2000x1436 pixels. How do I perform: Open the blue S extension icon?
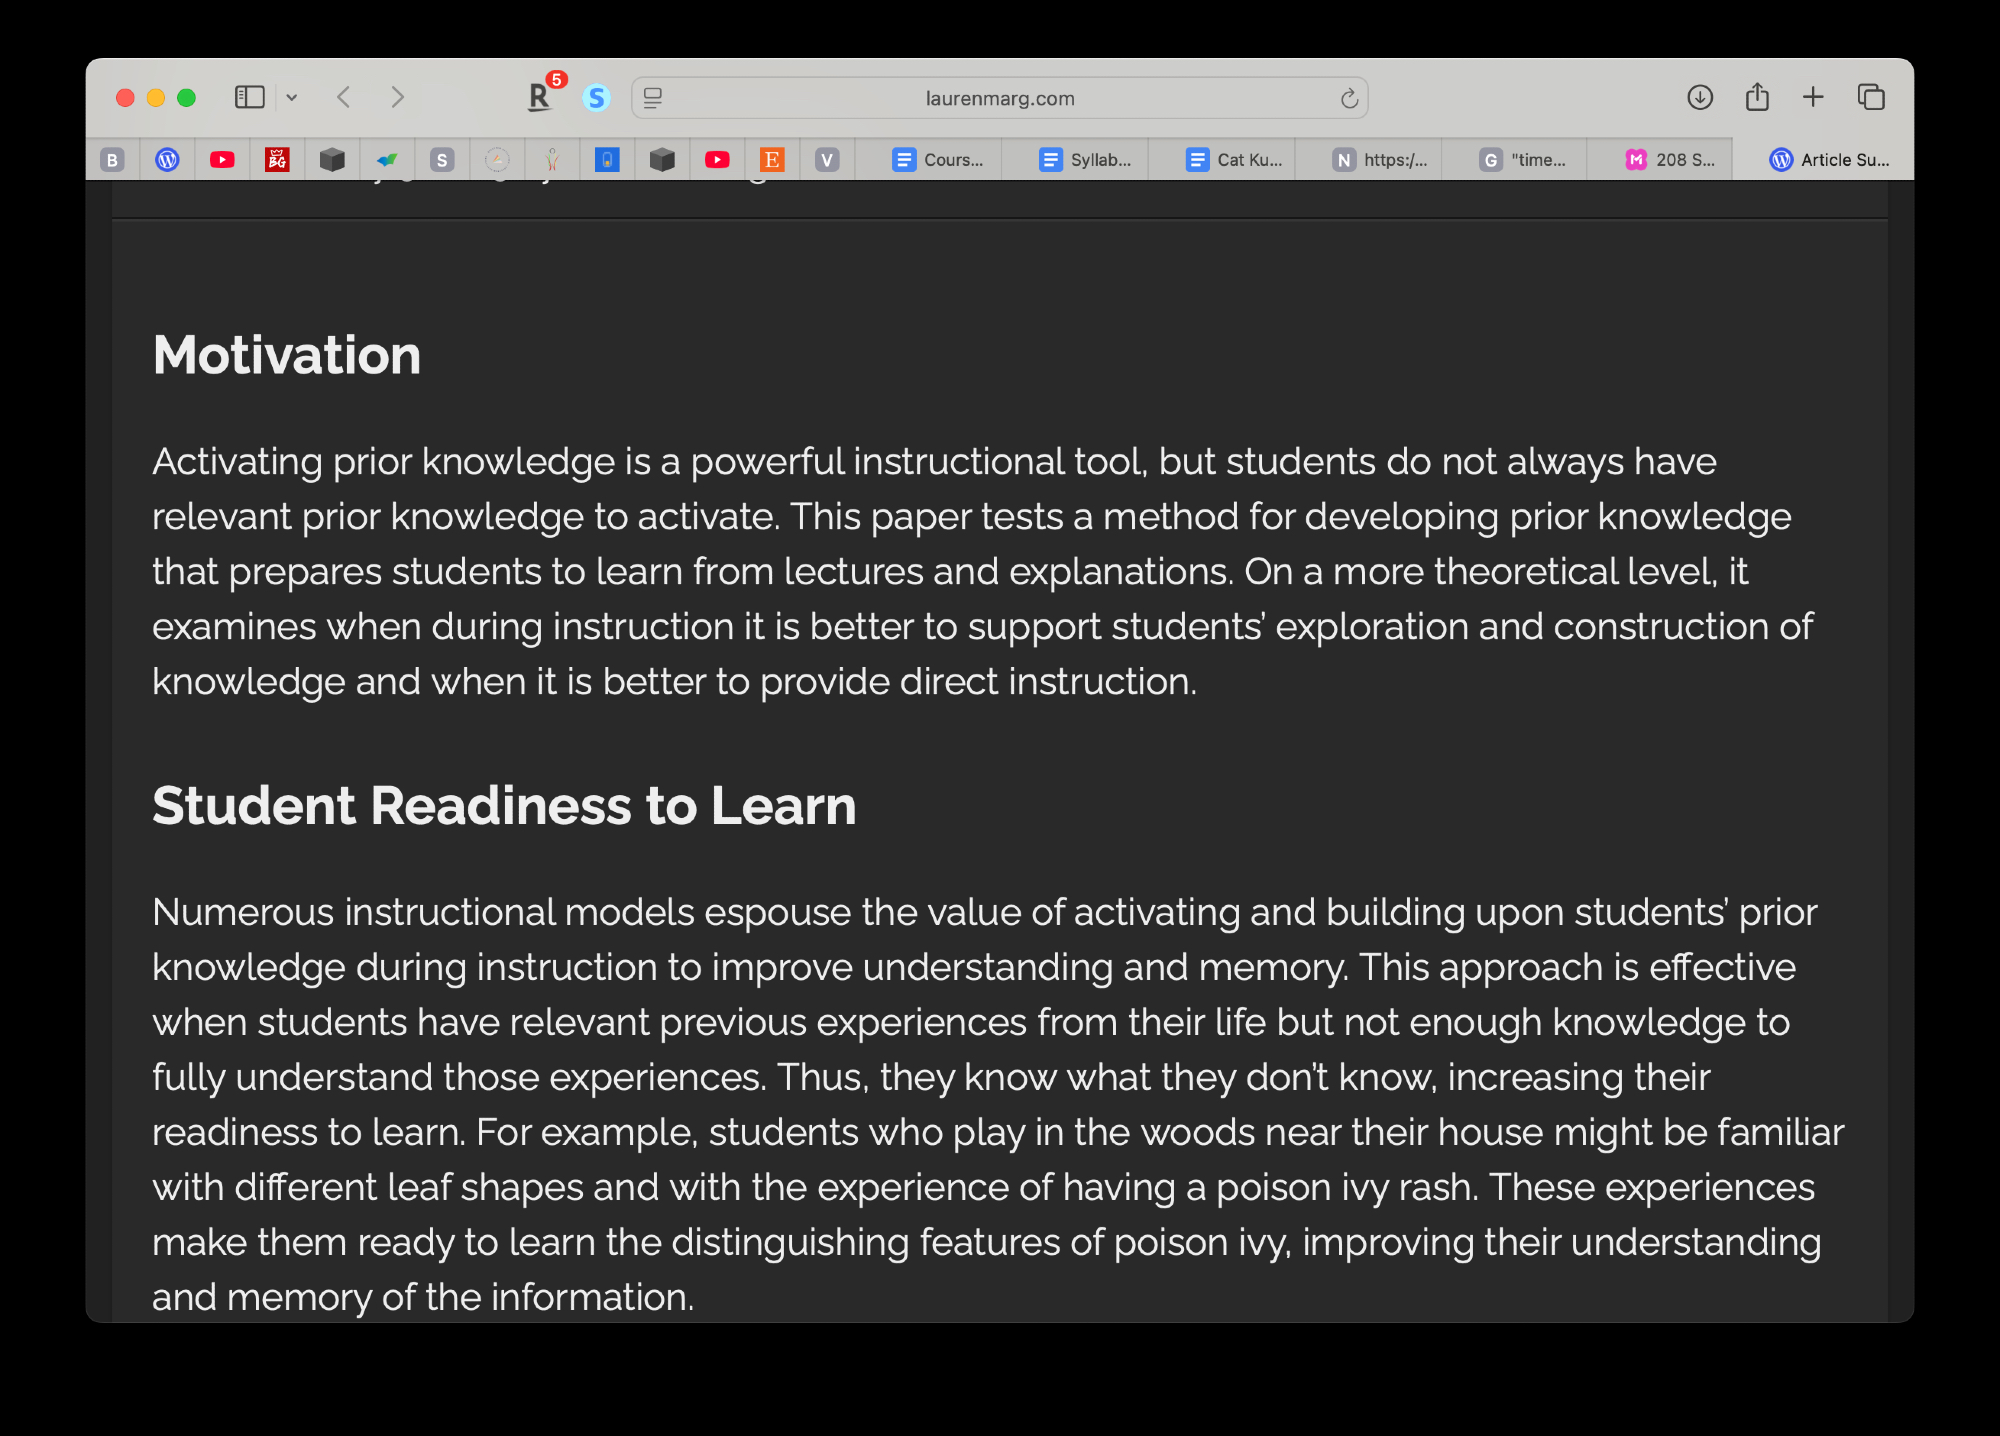597,98
